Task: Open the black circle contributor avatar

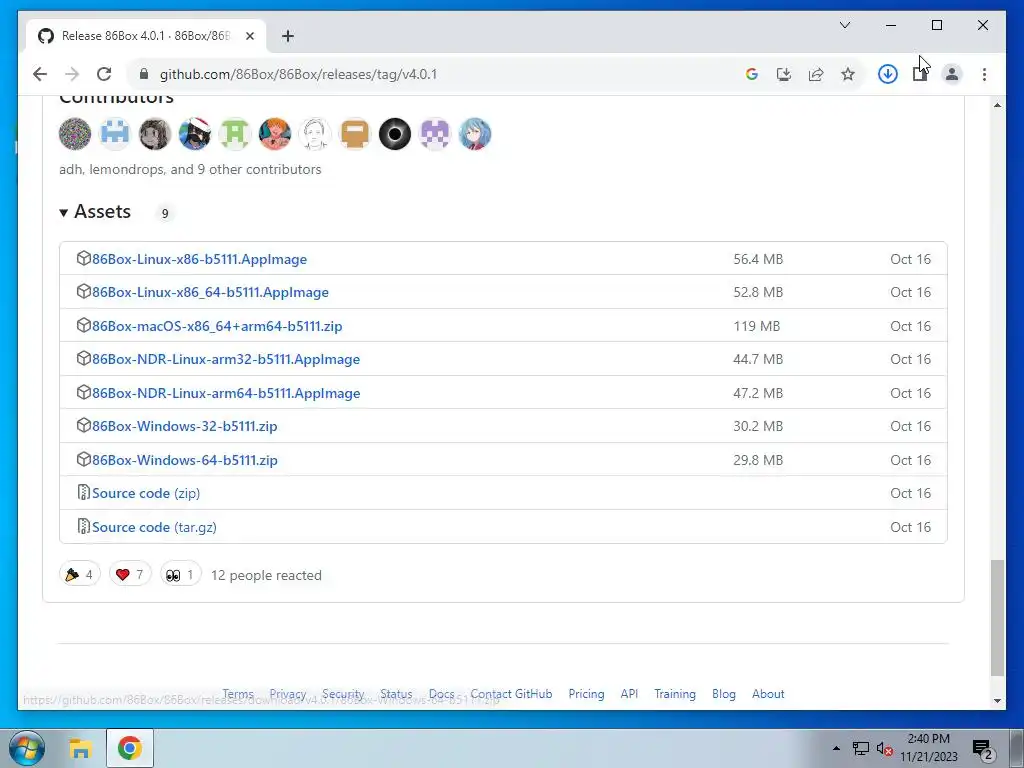Action: [395, 134]
